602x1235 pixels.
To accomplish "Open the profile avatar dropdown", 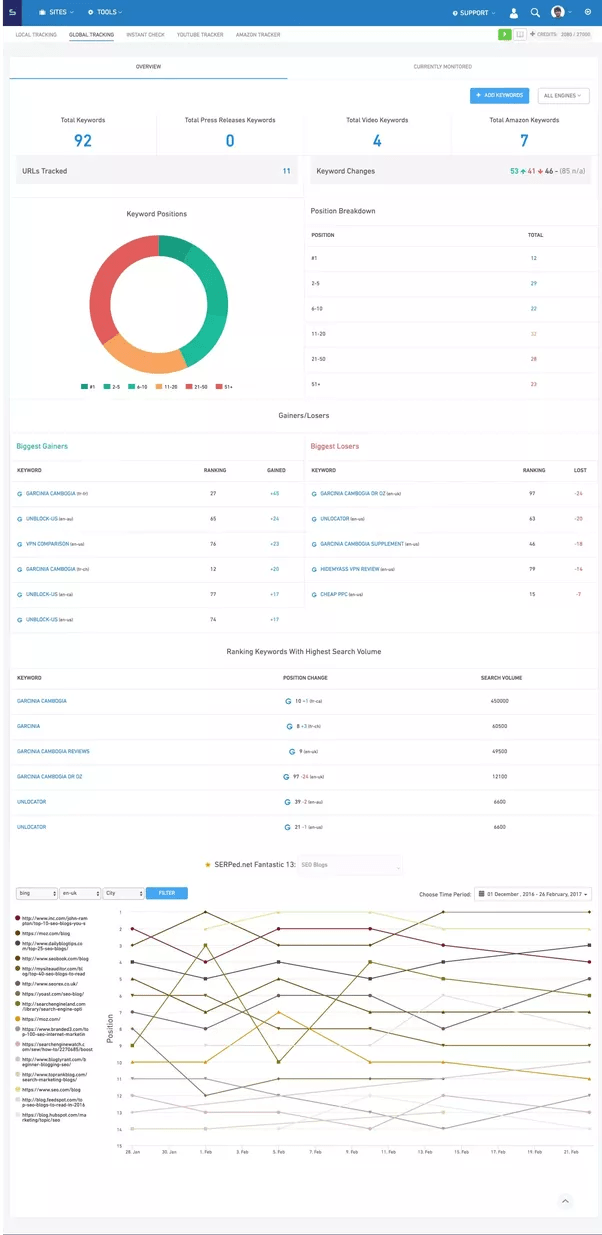I will coord(560,13).
